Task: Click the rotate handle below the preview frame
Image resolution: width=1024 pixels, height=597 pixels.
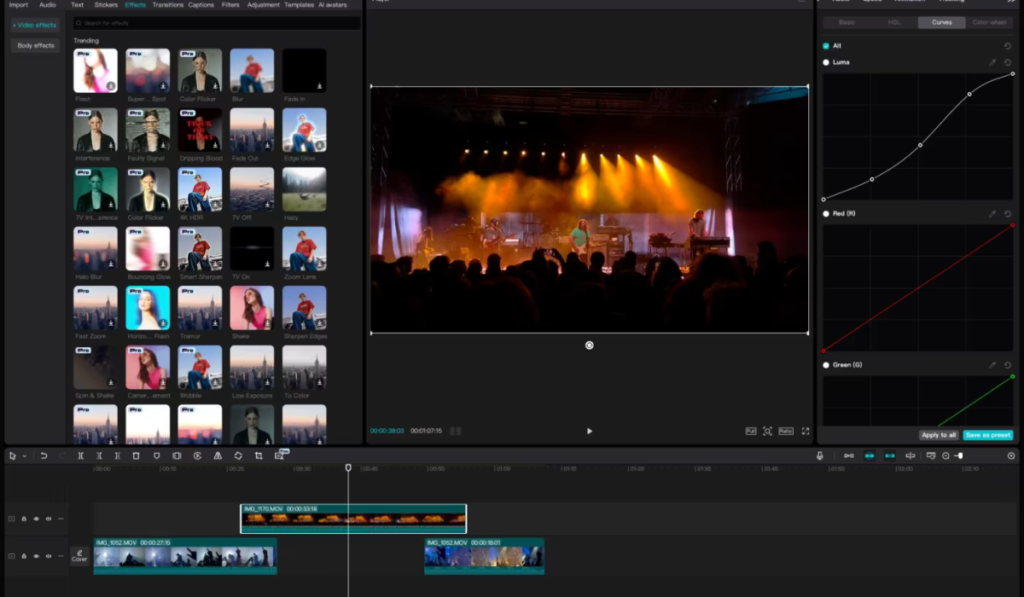Action: tap(589, 345)
